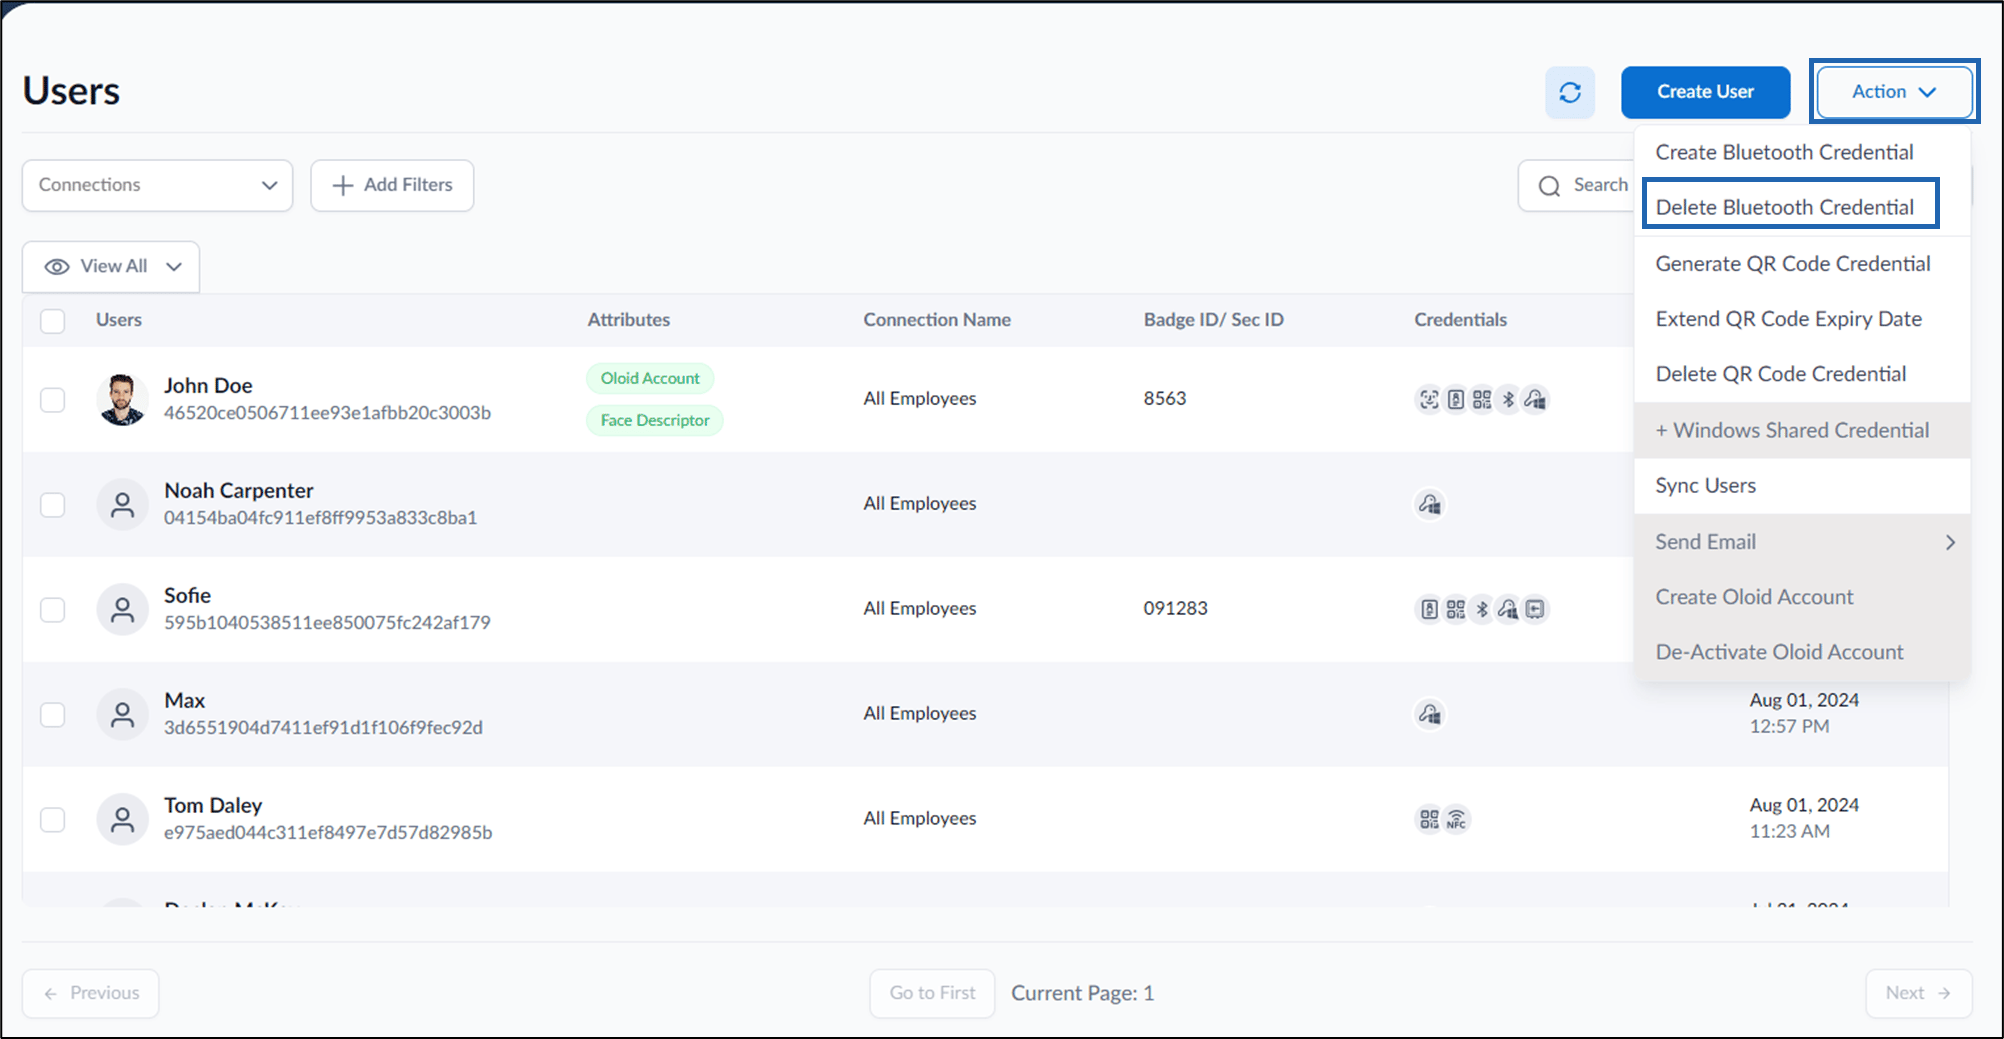Select Sofie's row checkbox

coord(52,610)
